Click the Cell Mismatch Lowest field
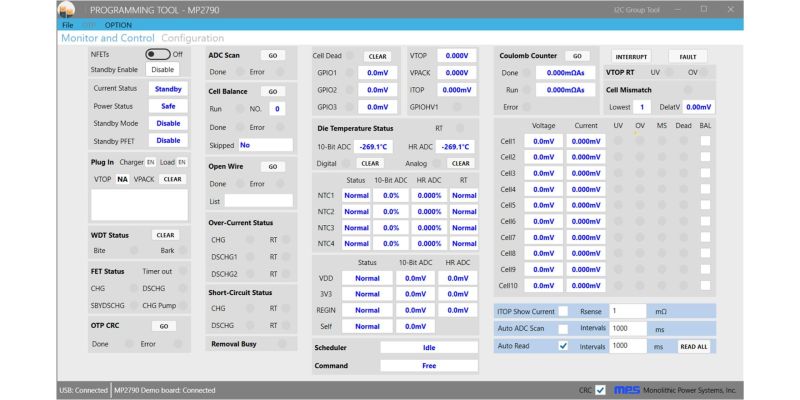Viewport: 800px width, 400px height. point(642,107)
